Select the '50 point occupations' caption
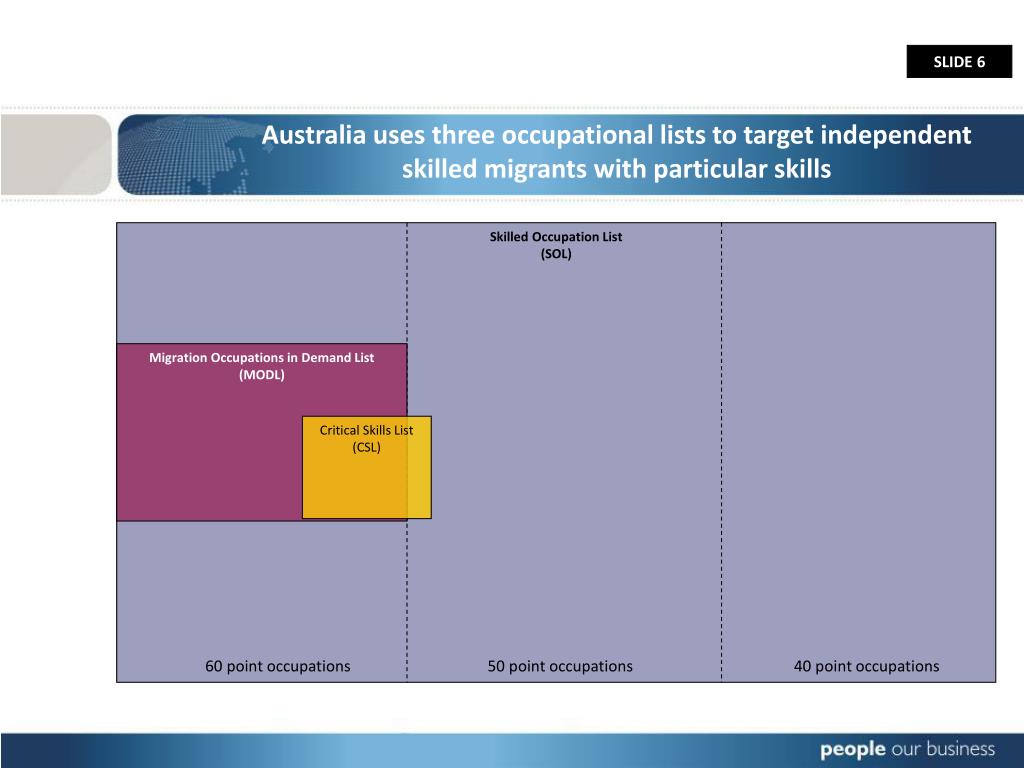 tap(560, 666)
